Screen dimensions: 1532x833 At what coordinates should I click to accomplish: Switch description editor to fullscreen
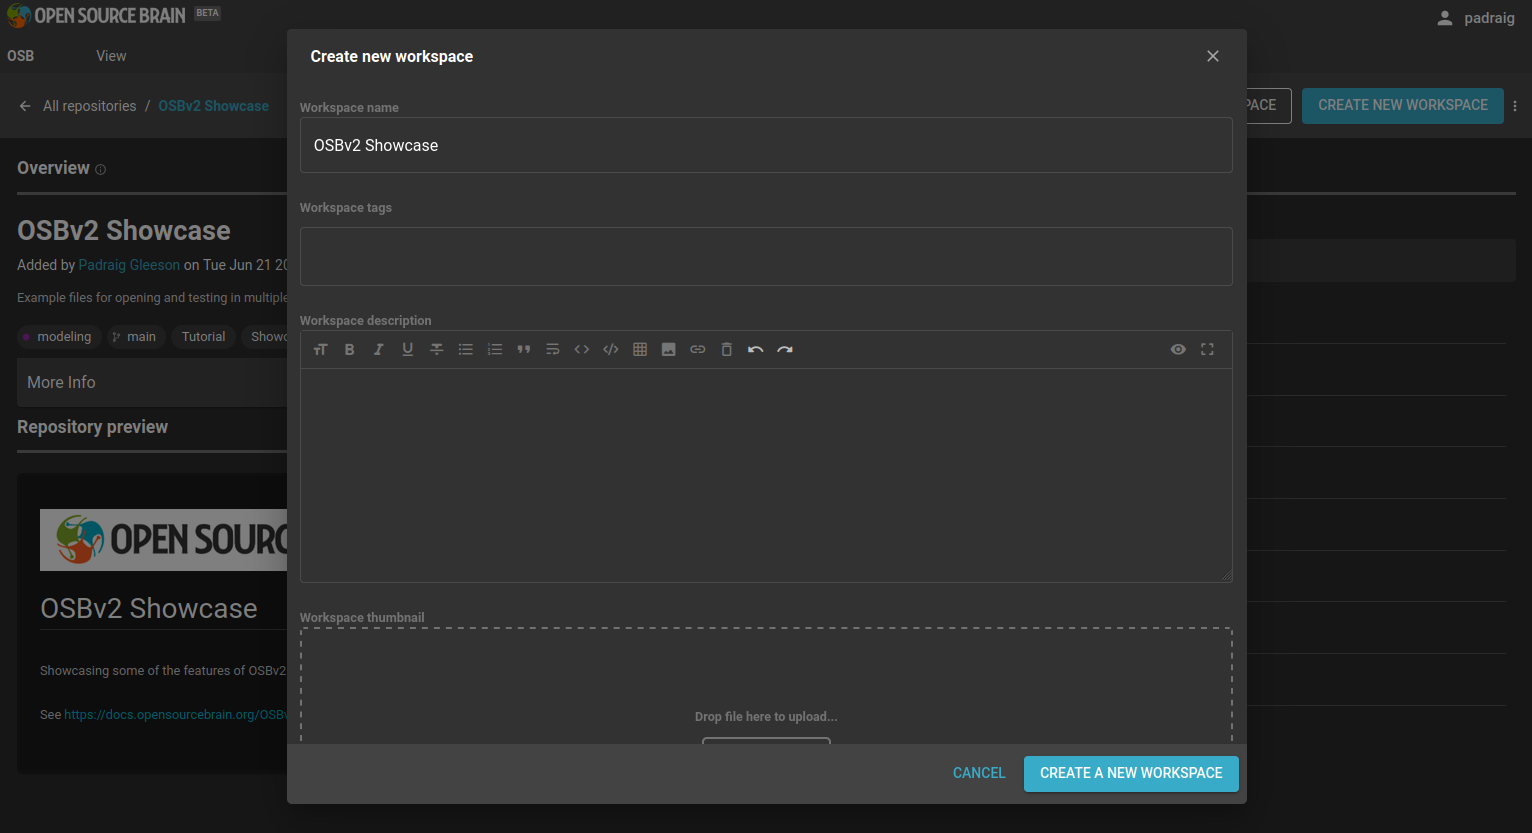point(1207,350)
